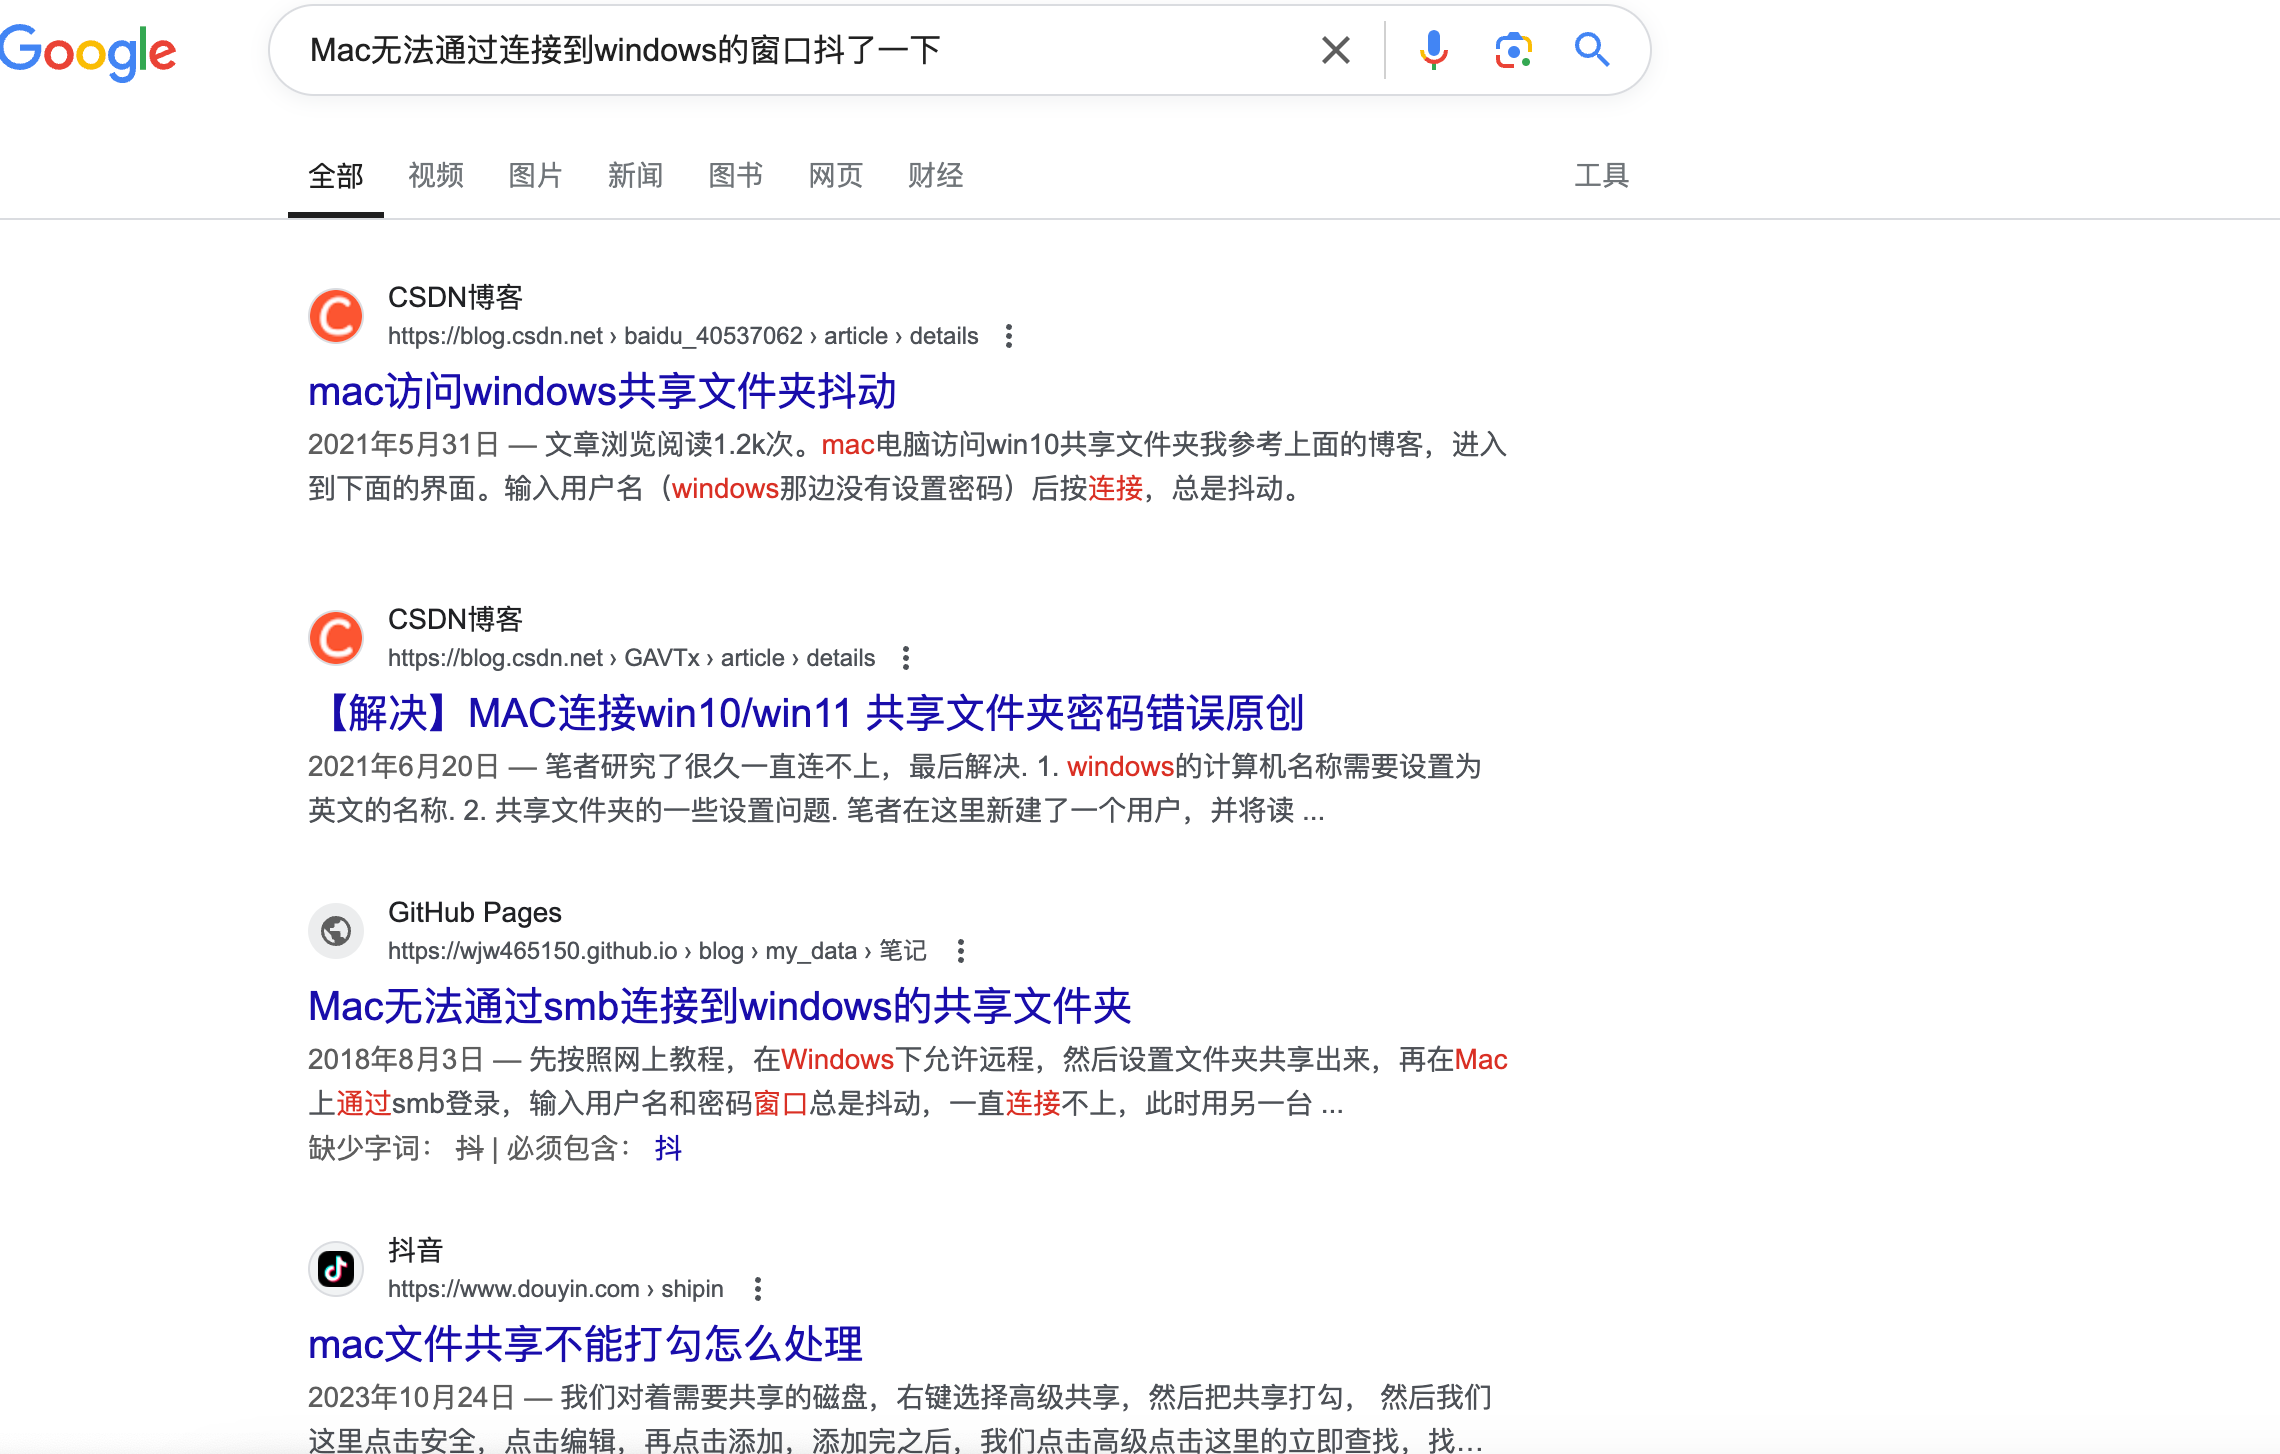The height and width of the screenshot is (1454, 2280).
Task: Click the snippet dated 2021年5月31日
Action: tap(907, 466)
